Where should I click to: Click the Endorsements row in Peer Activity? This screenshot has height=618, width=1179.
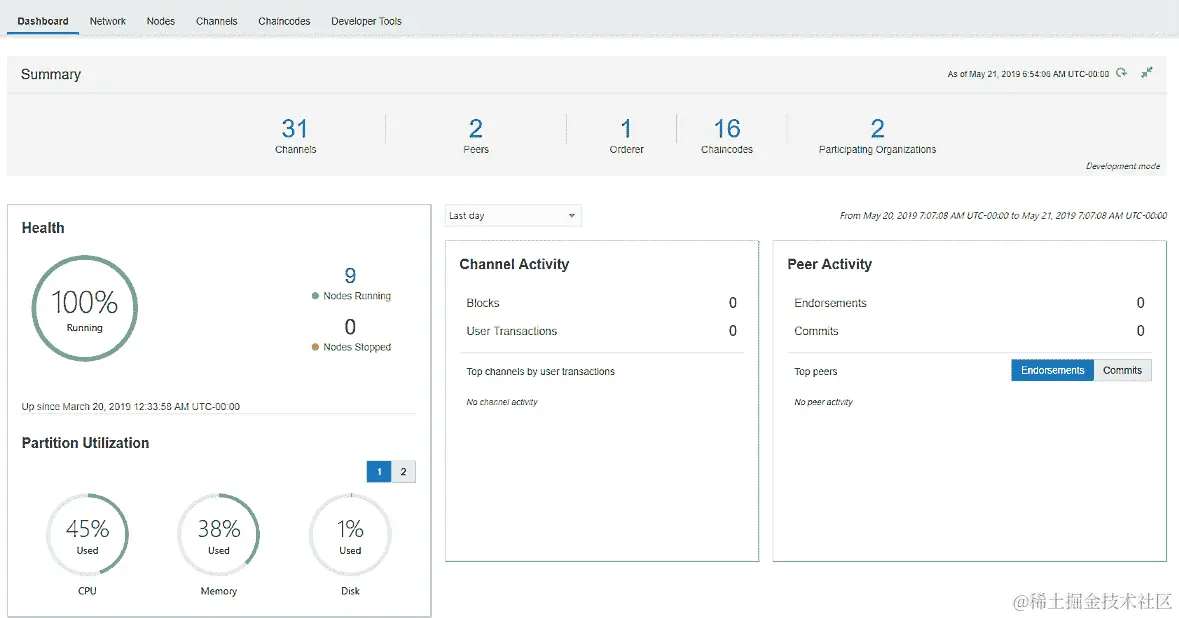point(969,303)
